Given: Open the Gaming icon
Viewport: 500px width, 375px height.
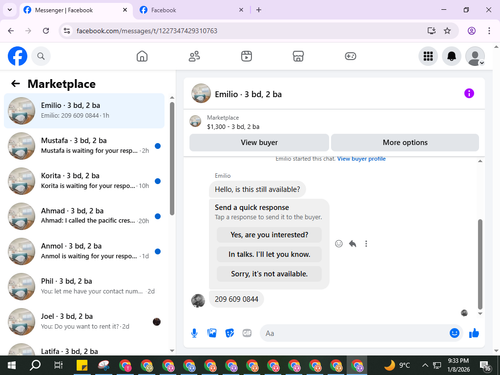Looking at the screenshot, I should tap(350, 56).
